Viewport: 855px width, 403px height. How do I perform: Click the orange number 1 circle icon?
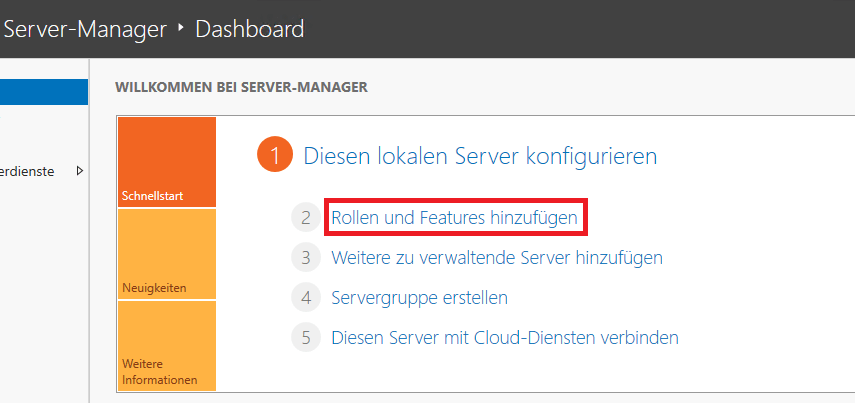[275, 156]
